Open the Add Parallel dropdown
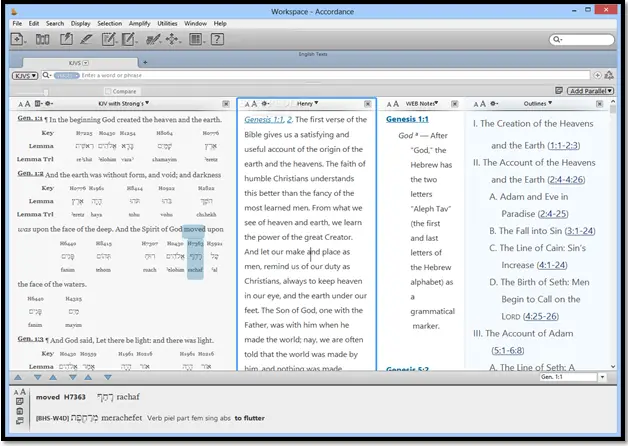The image size is (628, 446). click(590, 91)
